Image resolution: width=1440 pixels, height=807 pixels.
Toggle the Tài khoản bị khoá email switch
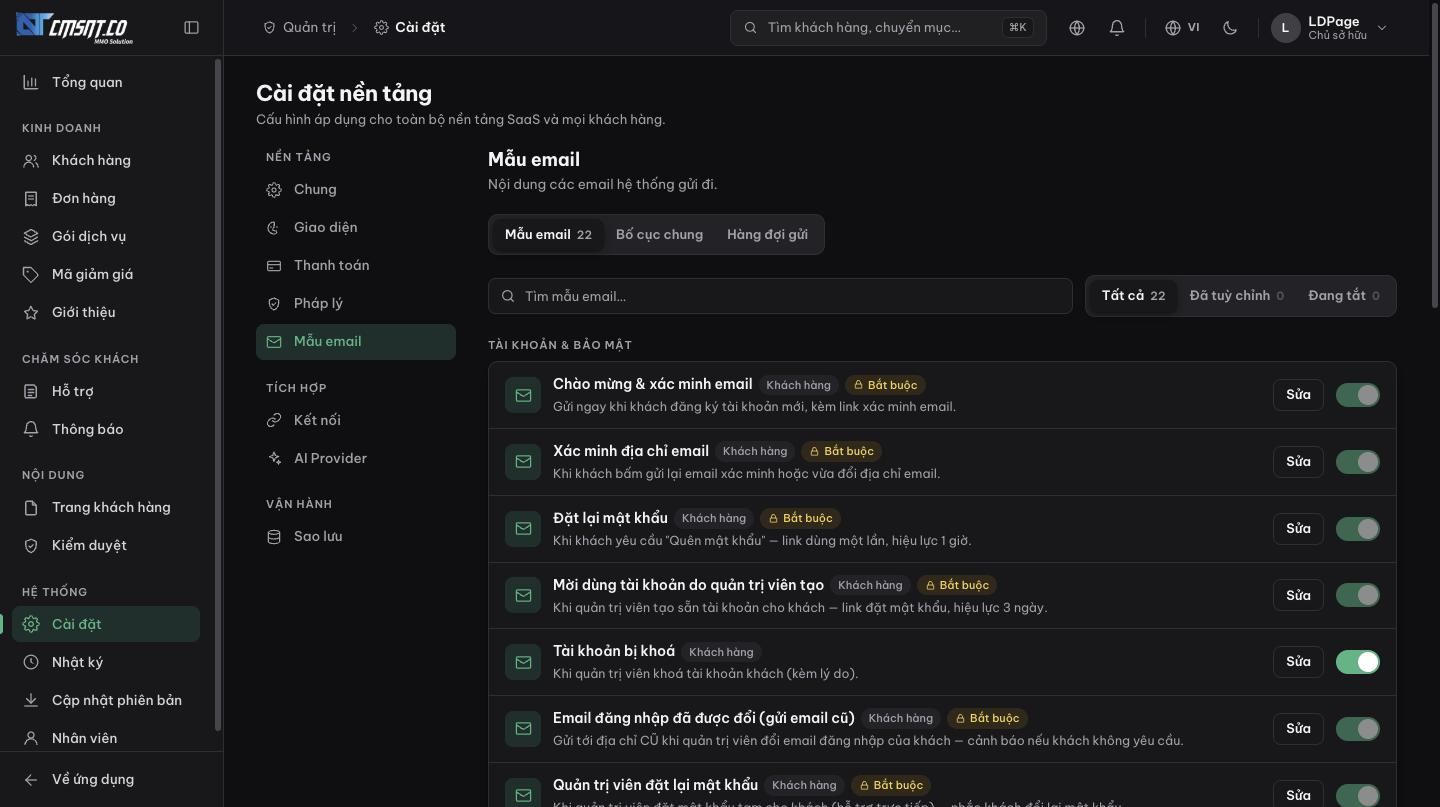pyautogui.click(x=1357, y=662)
